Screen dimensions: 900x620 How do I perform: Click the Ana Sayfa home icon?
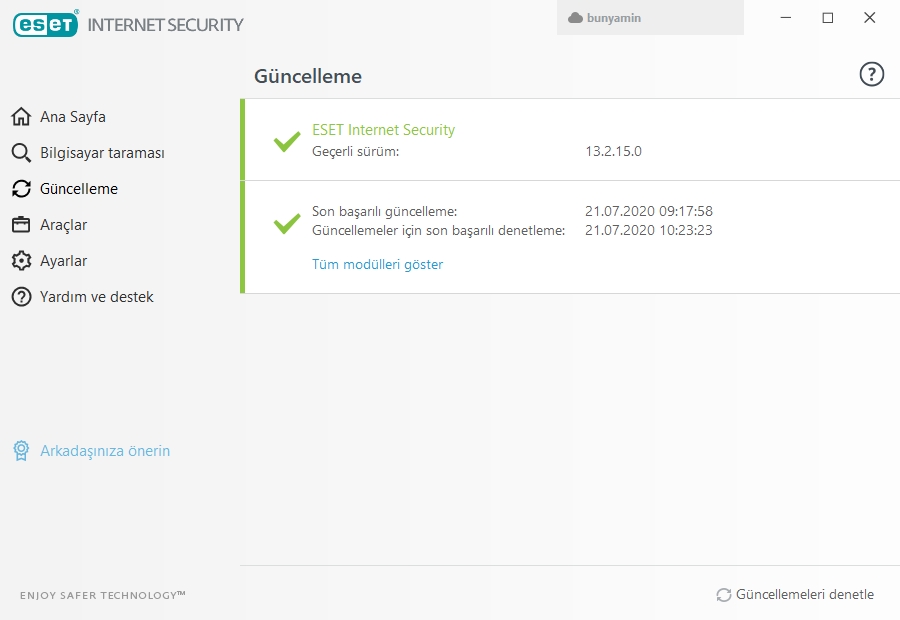[21, 117]
